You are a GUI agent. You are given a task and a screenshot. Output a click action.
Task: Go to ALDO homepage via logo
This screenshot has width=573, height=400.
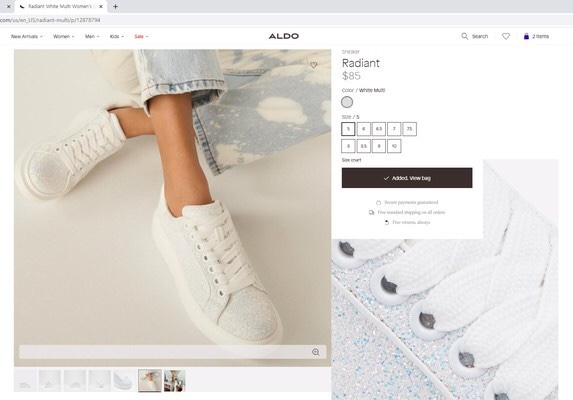[284, 36]
